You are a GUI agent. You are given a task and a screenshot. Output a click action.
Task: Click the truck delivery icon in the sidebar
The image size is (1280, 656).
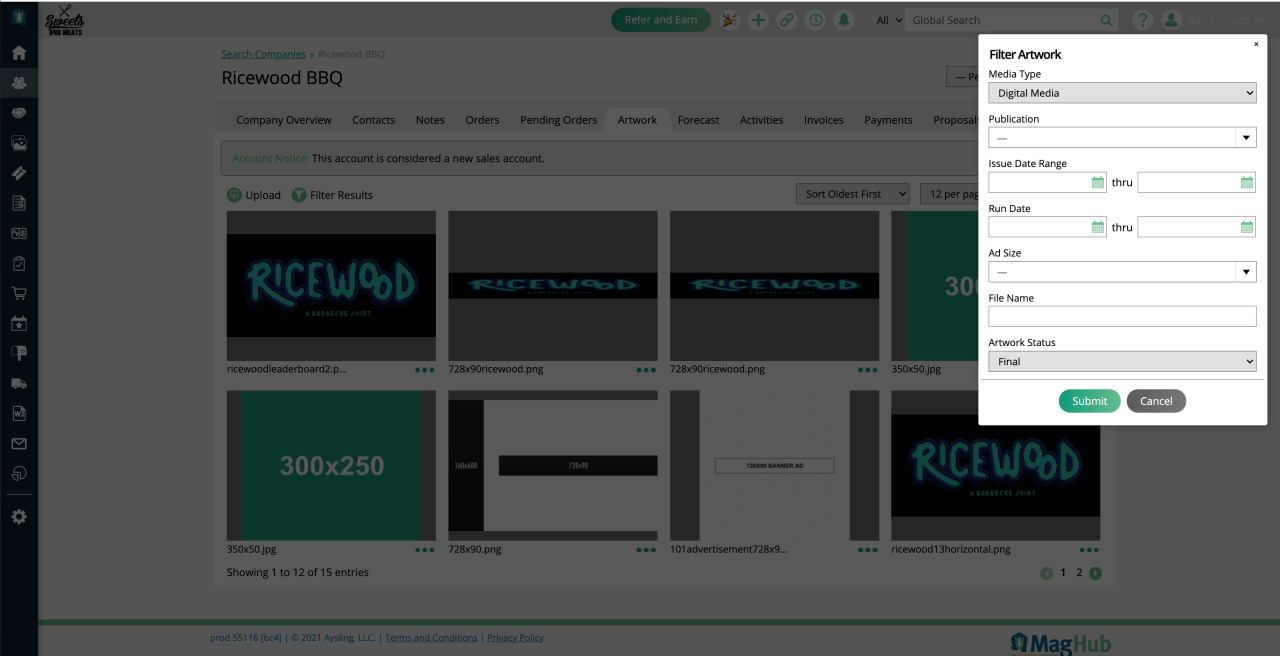18,383
